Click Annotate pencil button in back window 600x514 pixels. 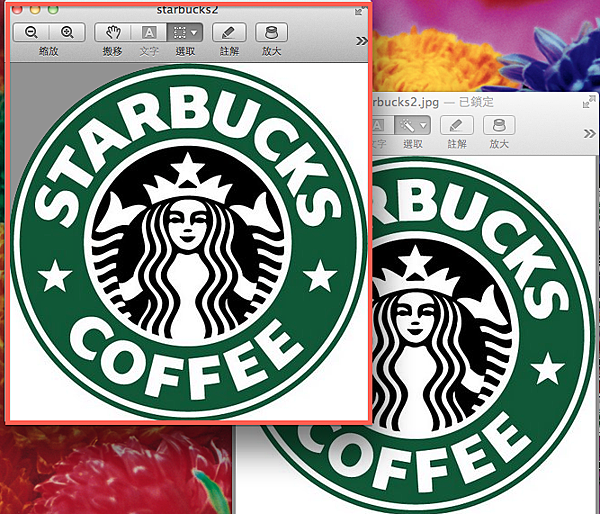pyautogui.click(x=457, y=125)
